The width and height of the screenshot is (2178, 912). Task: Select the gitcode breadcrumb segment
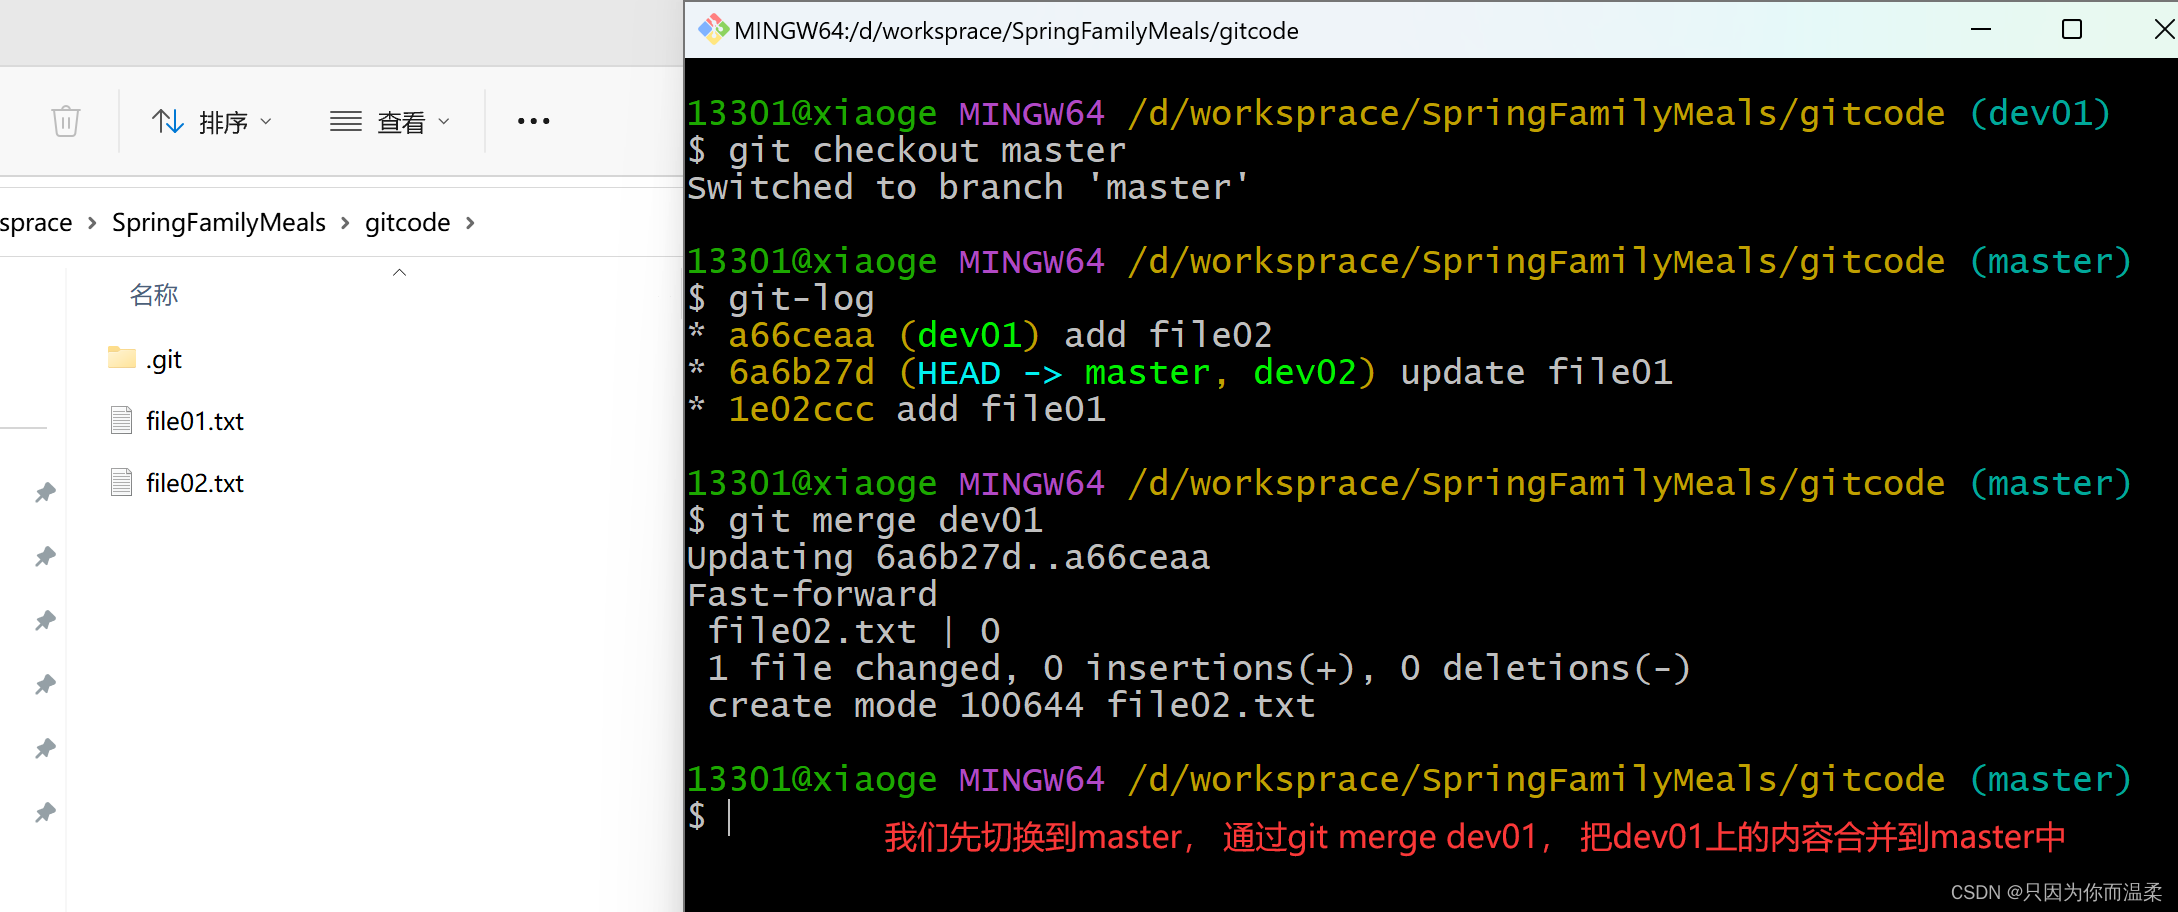point(408,222)
